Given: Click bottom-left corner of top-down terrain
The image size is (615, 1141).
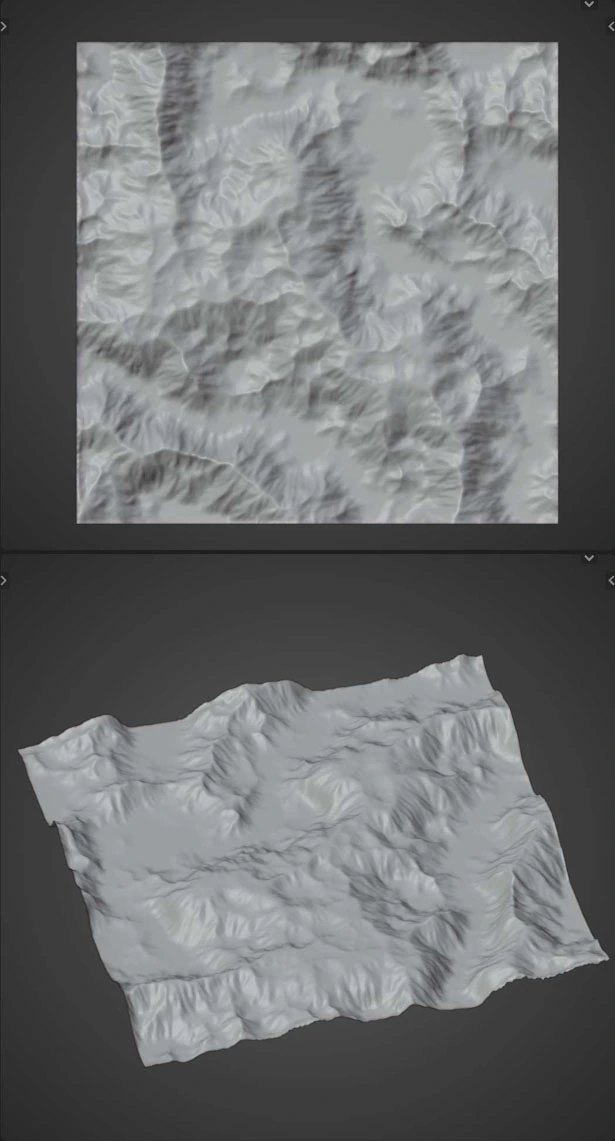Looking at the screenshot, I should pos(80,518).
